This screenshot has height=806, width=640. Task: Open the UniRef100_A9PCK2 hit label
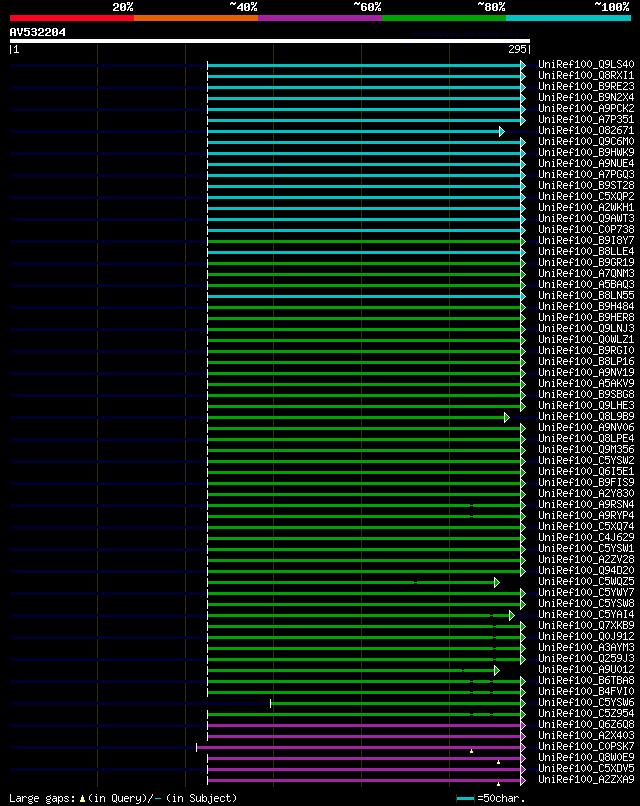(586, 109)
